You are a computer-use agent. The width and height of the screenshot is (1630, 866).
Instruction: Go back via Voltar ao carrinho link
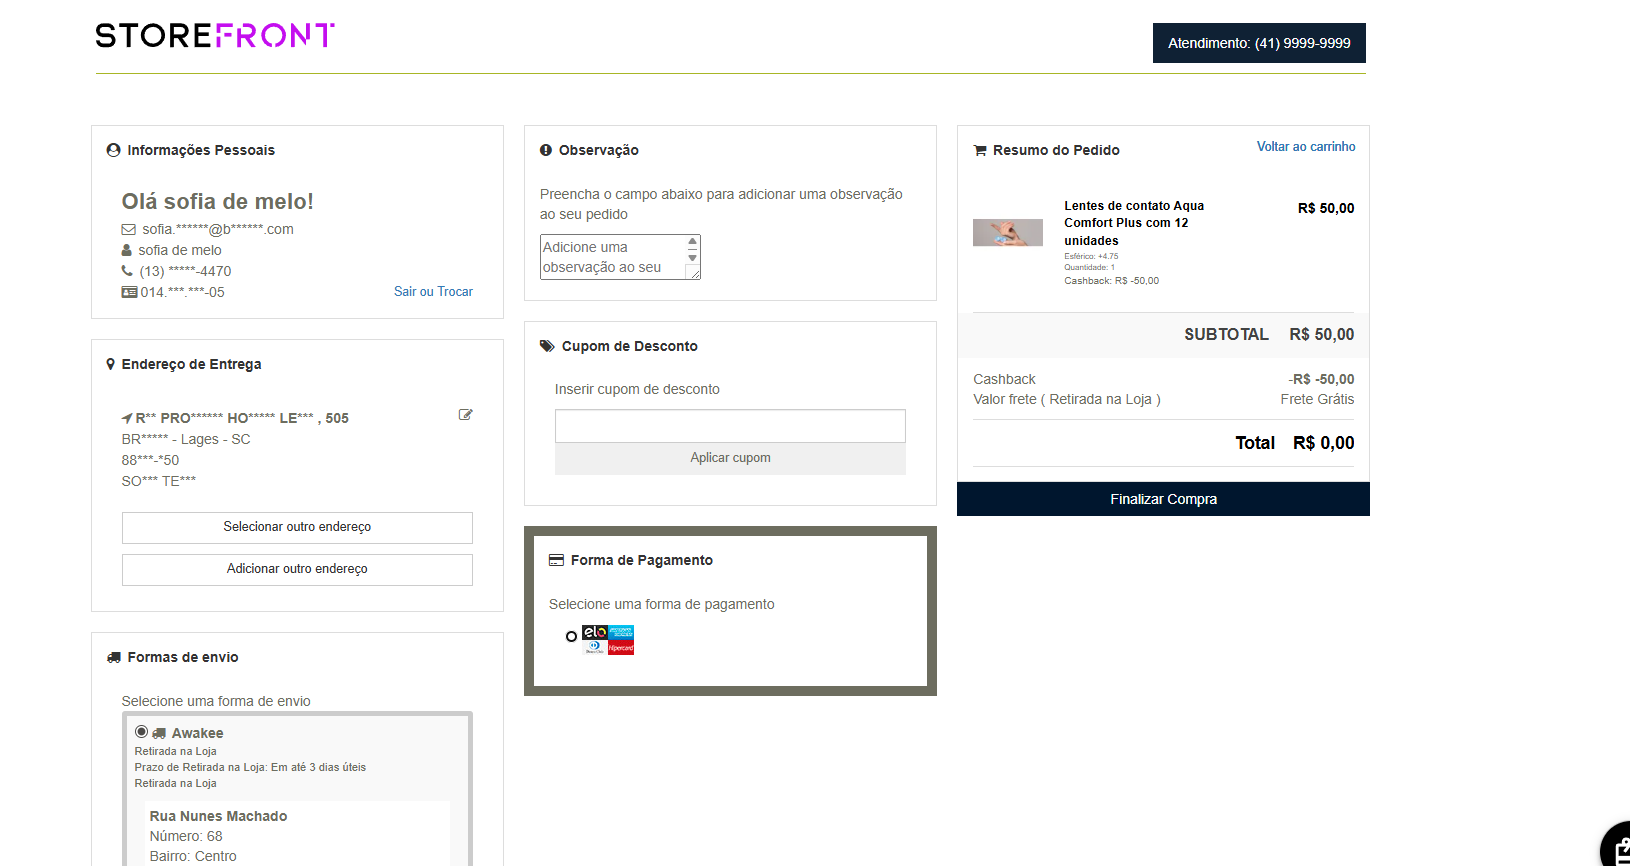coord(1306,147)
